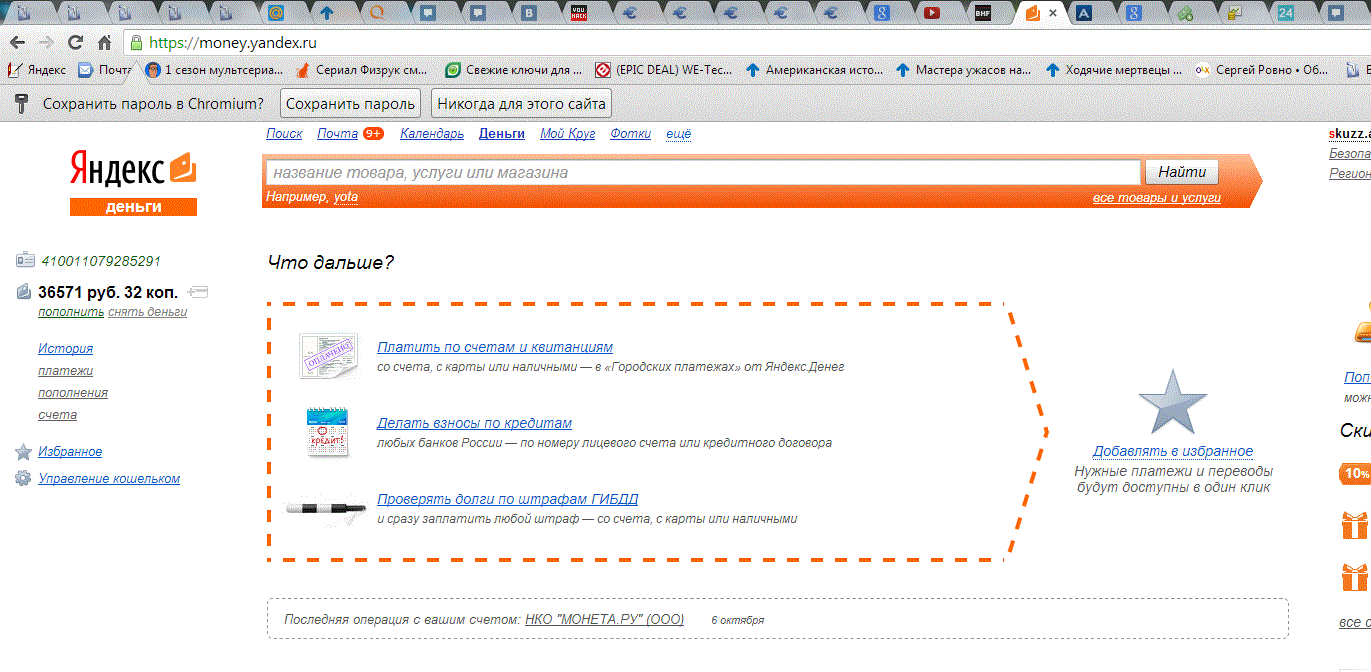Image resolution: width=1371 pixels, height=672 pixels.
Task: Click the Сохранить пароль button
Action: tap(350, 103)
